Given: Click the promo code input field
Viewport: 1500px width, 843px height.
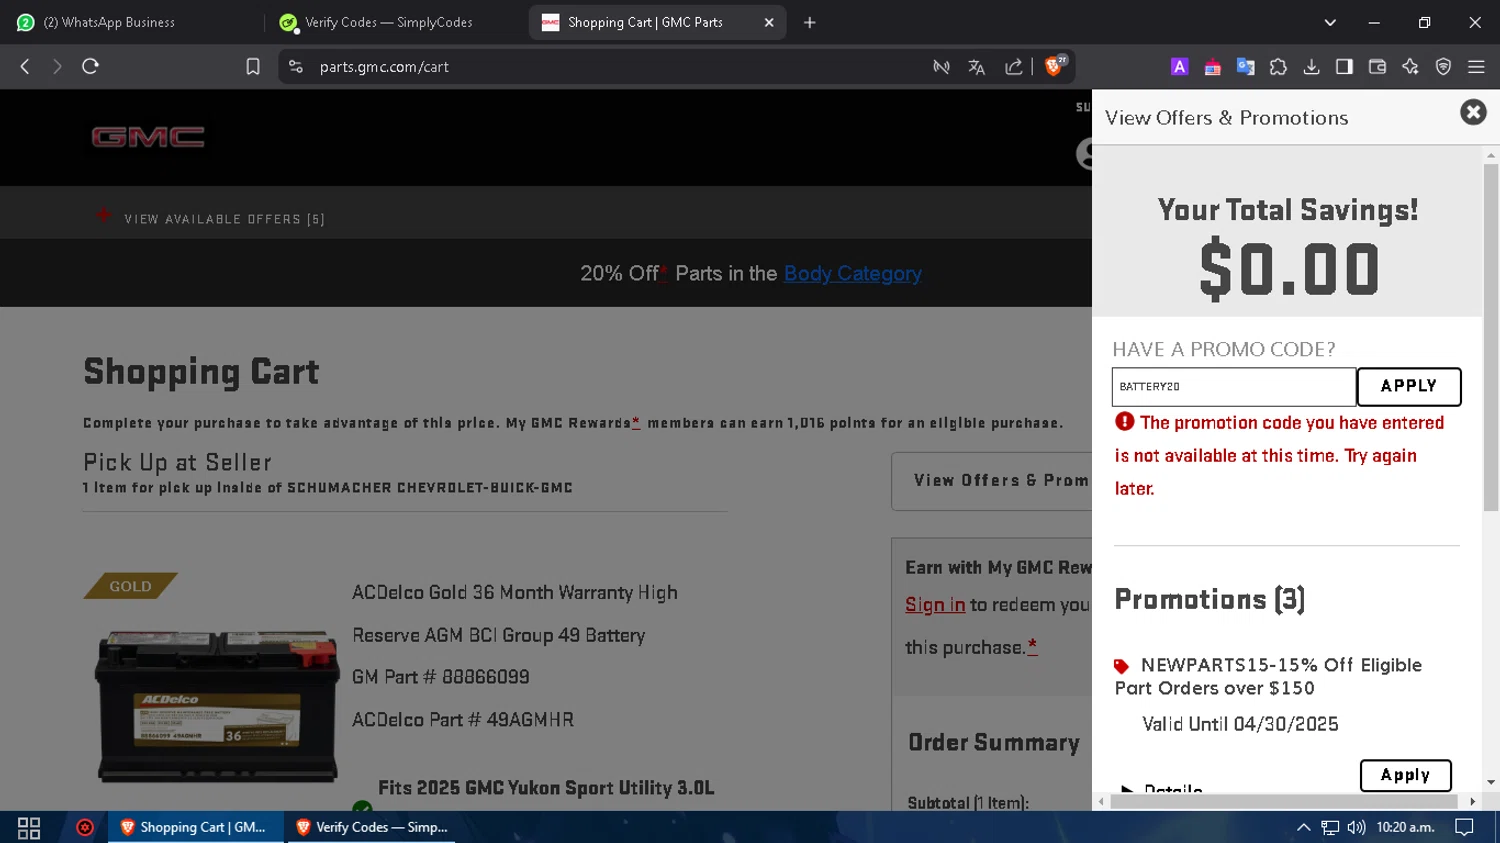Looking at the screenshot, I should [x=1234, y=386].
